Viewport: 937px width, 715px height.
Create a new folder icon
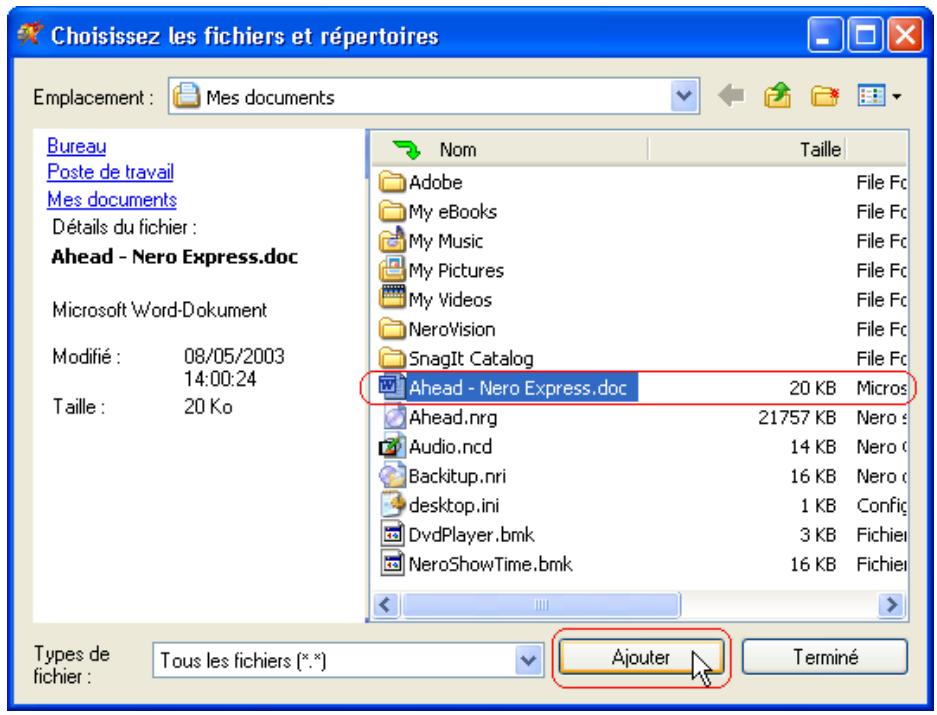825,96
